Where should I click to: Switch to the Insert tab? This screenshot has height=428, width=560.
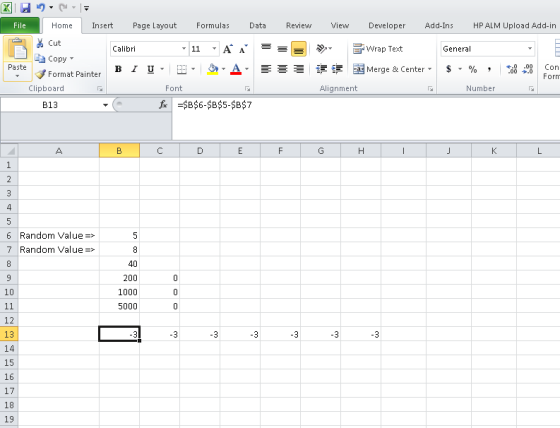pos(102,25)
